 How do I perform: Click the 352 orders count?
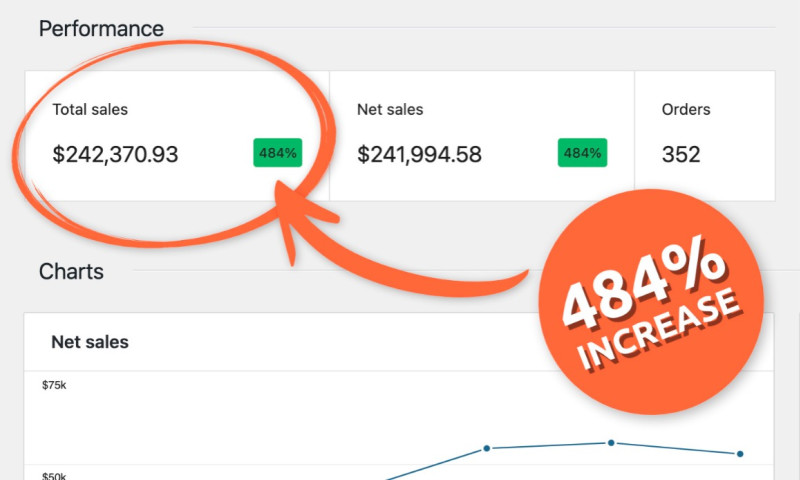click(681, 155)
